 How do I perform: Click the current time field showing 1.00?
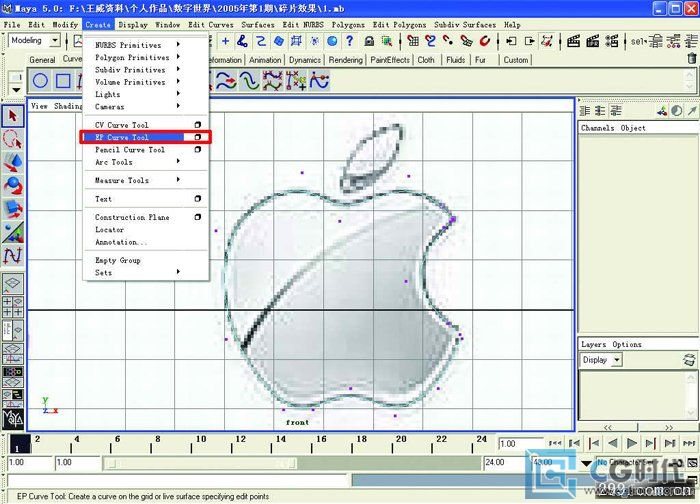pos(521,444)
